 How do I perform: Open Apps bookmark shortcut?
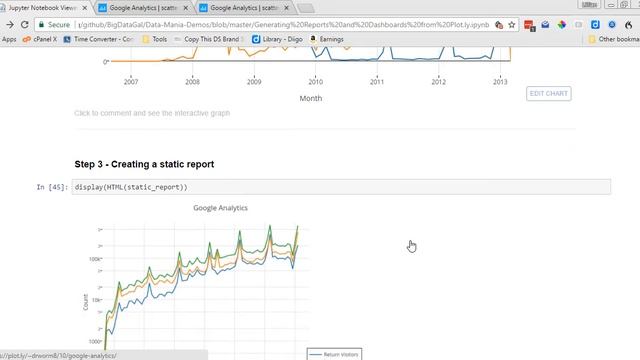click(x=9, y=39)
